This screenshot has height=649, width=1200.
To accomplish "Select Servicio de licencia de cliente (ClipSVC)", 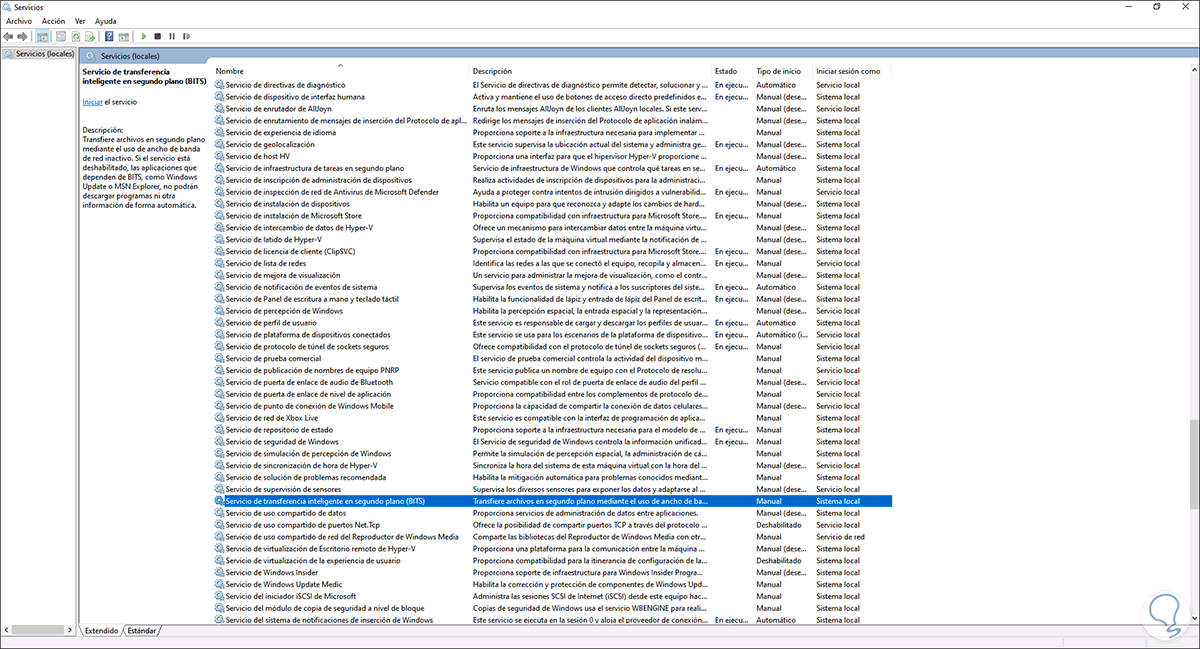I will click(x=552, y=252).
